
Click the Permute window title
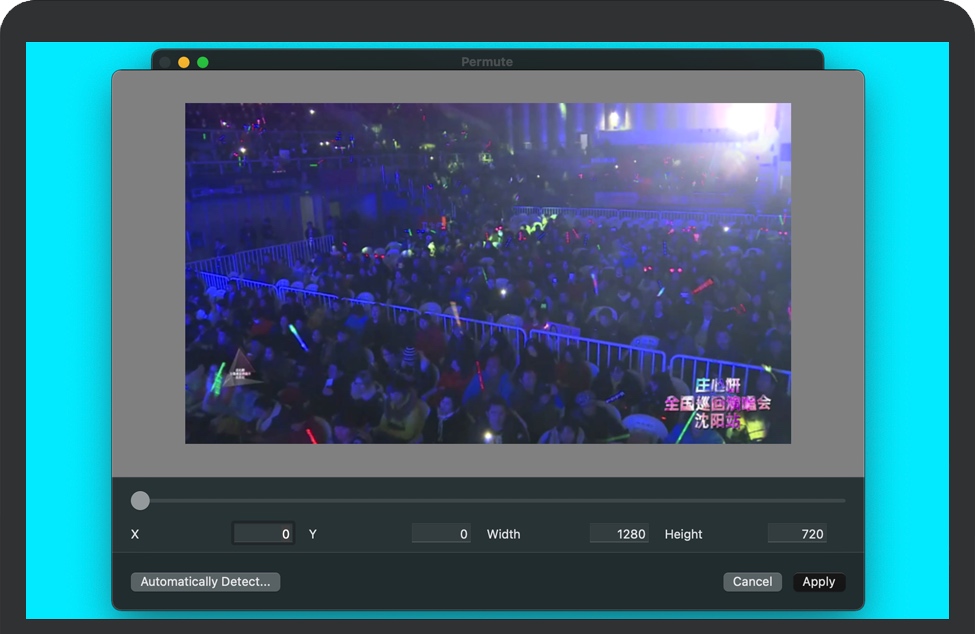(x=487, y=62)
